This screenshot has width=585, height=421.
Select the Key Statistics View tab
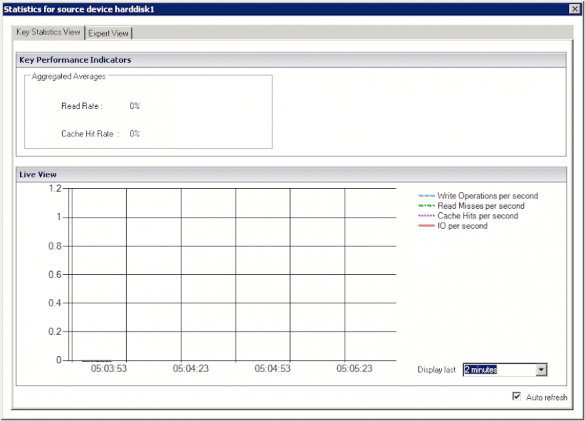click(48, 32)
